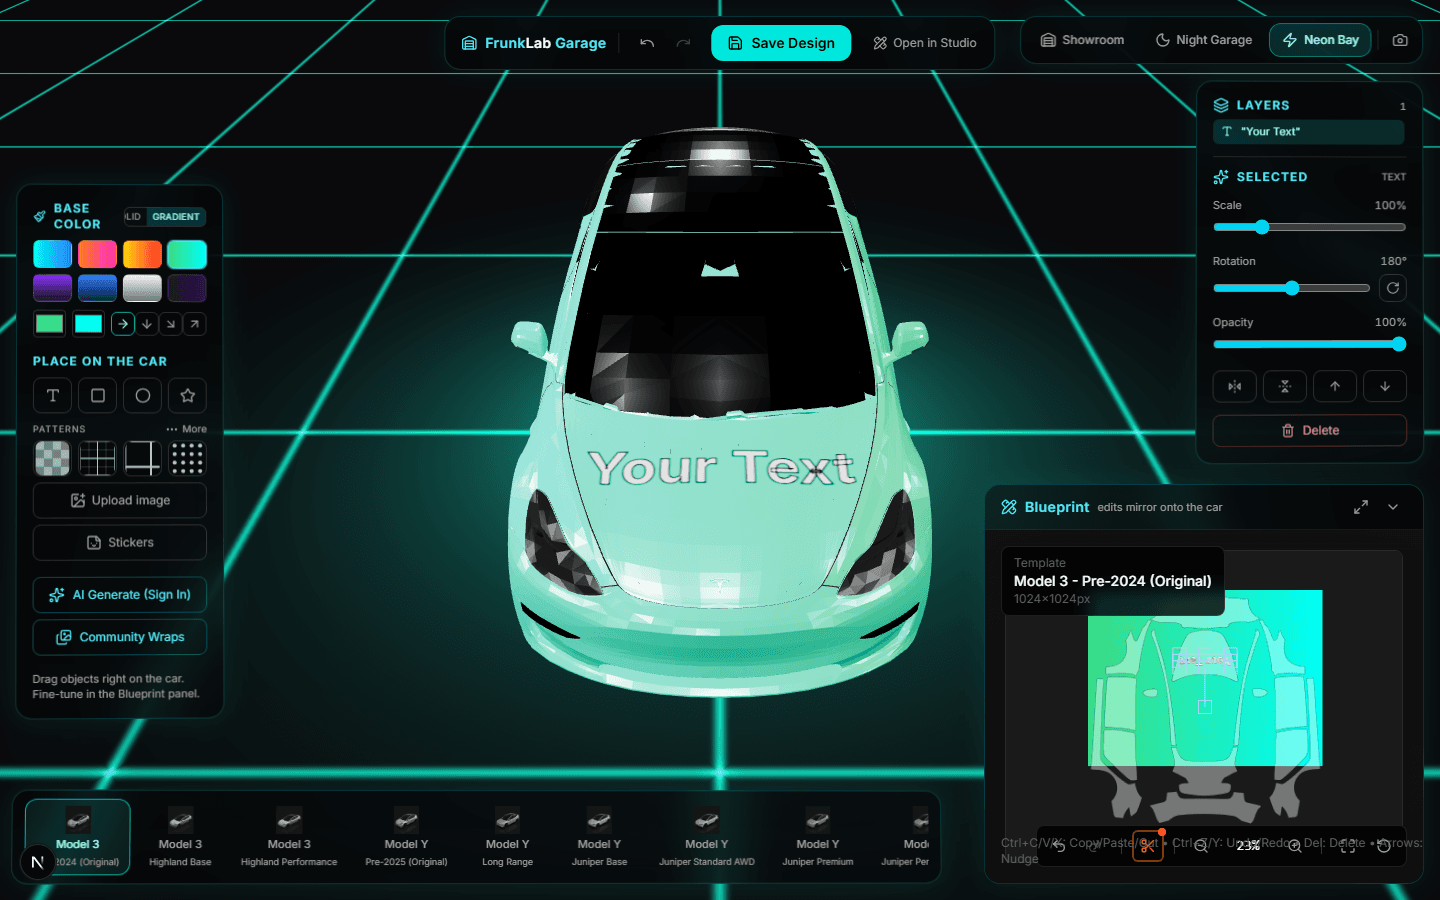1440x900 pixels.
Task: Browse Community Wraps
Action: [120, 637]
